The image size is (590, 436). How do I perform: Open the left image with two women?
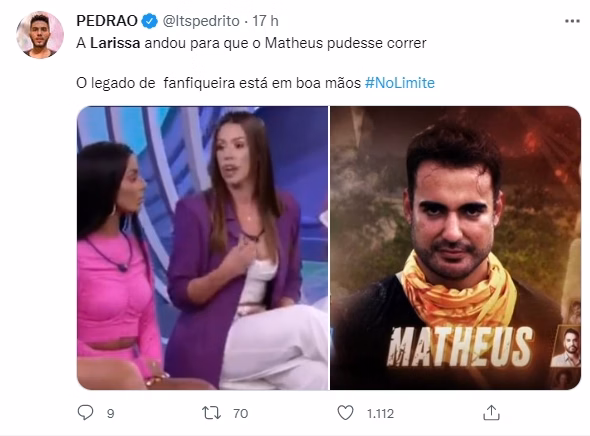coord(202,248)
